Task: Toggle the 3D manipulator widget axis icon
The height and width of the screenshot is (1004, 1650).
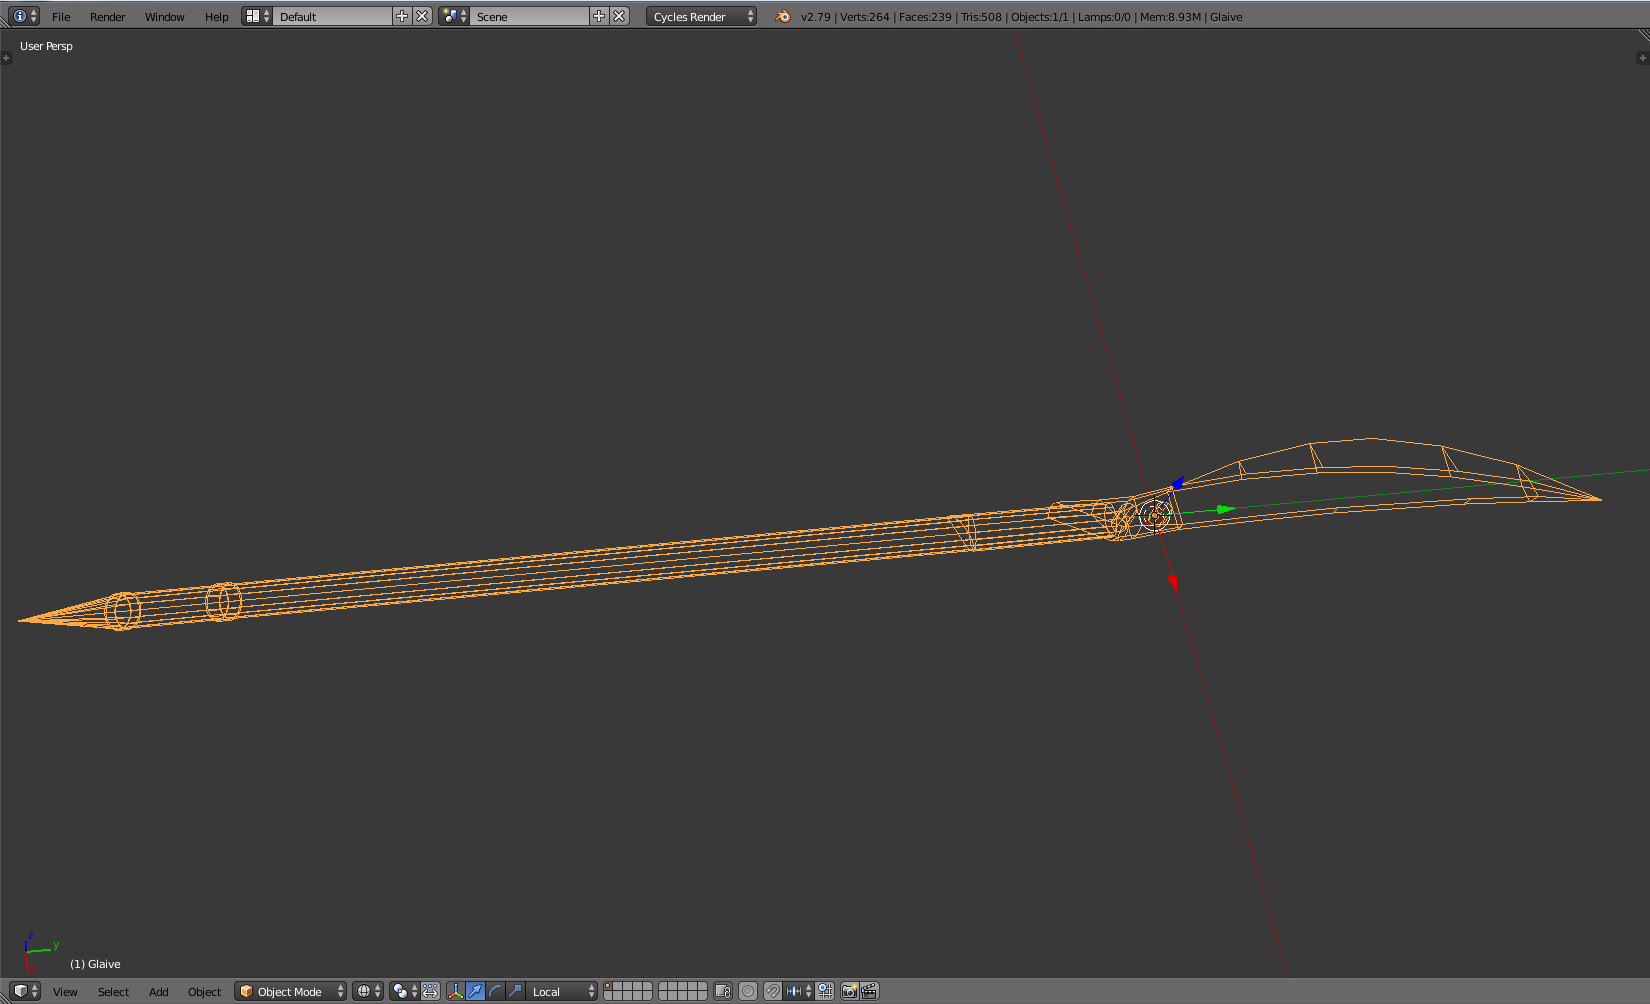Action: click(x=456, y=991)
